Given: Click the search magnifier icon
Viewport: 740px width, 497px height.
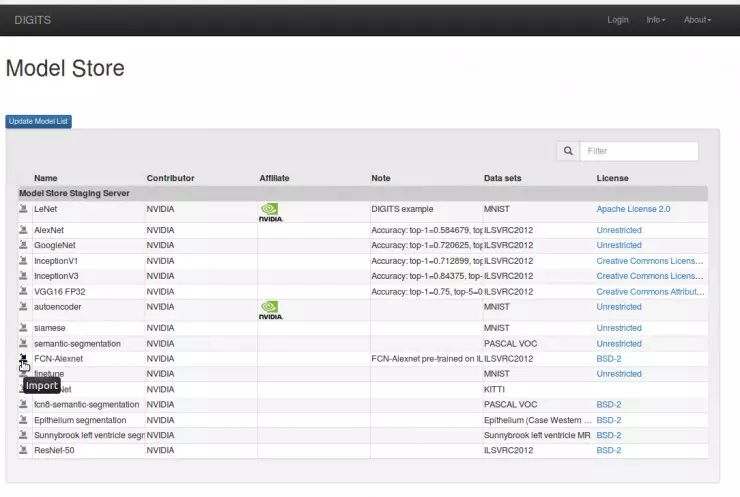Looking at the screenshot, I should pos(568,151).
